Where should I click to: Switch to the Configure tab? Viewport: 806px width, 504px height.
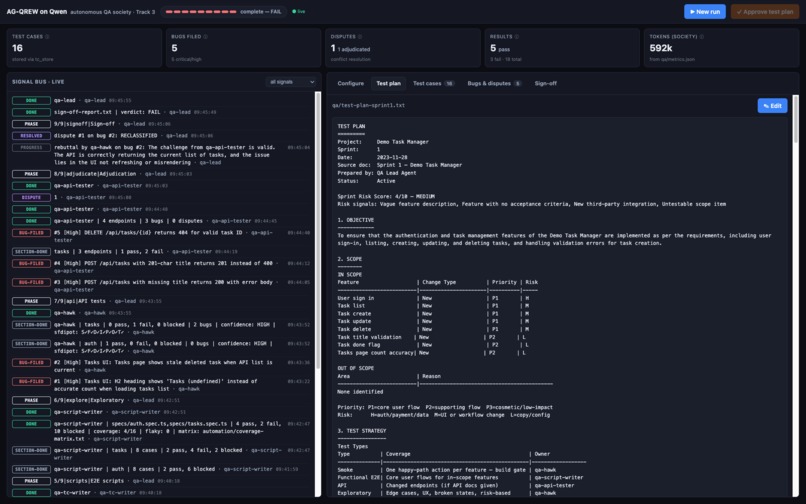351,83
